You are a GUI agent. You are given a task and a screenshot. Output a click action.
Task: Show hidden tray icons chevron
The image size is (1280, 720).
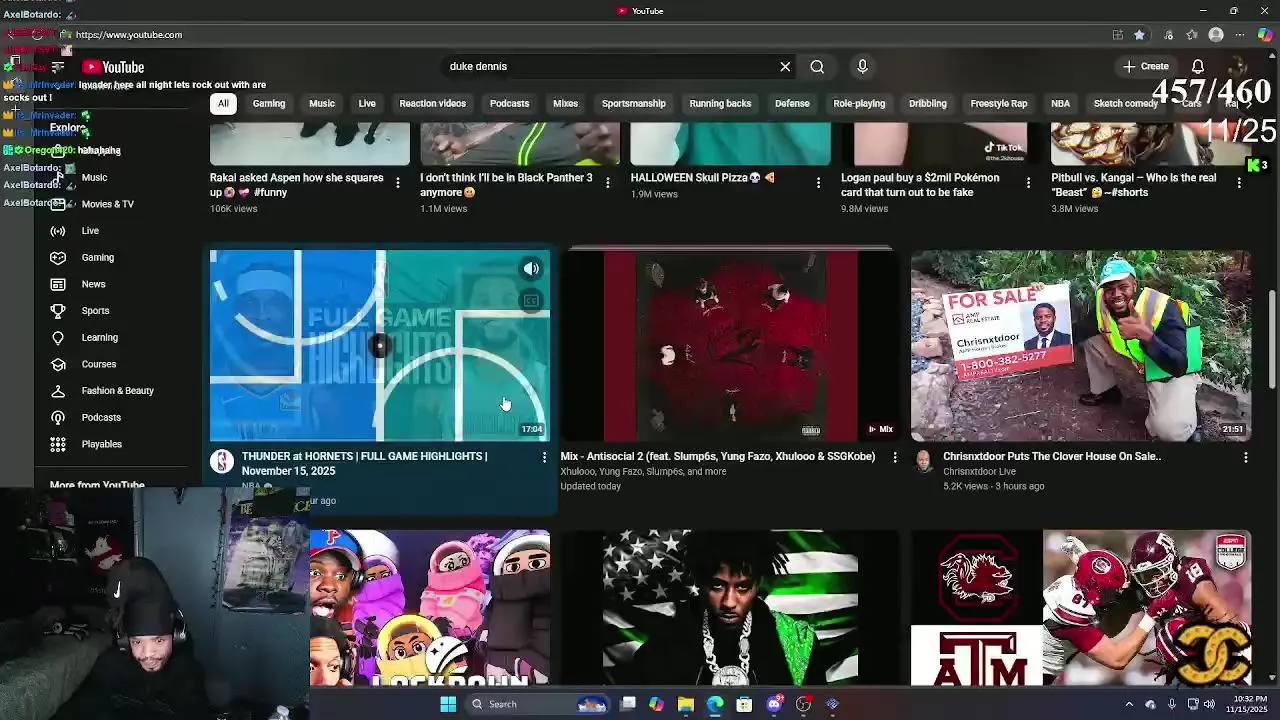point(1129,704)
